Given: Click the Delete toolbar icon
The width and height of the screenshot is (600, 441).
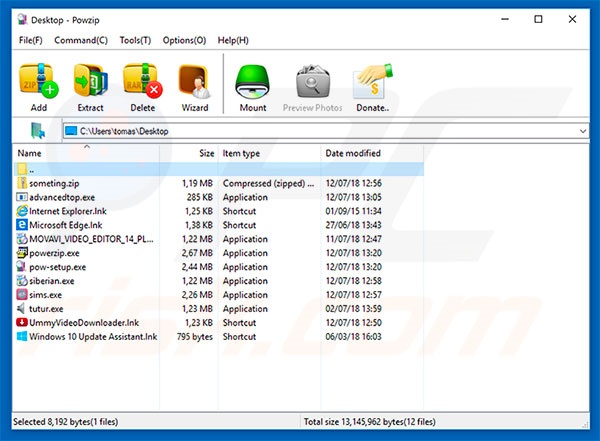Looking at the screenshot, I should coord(143,81).
